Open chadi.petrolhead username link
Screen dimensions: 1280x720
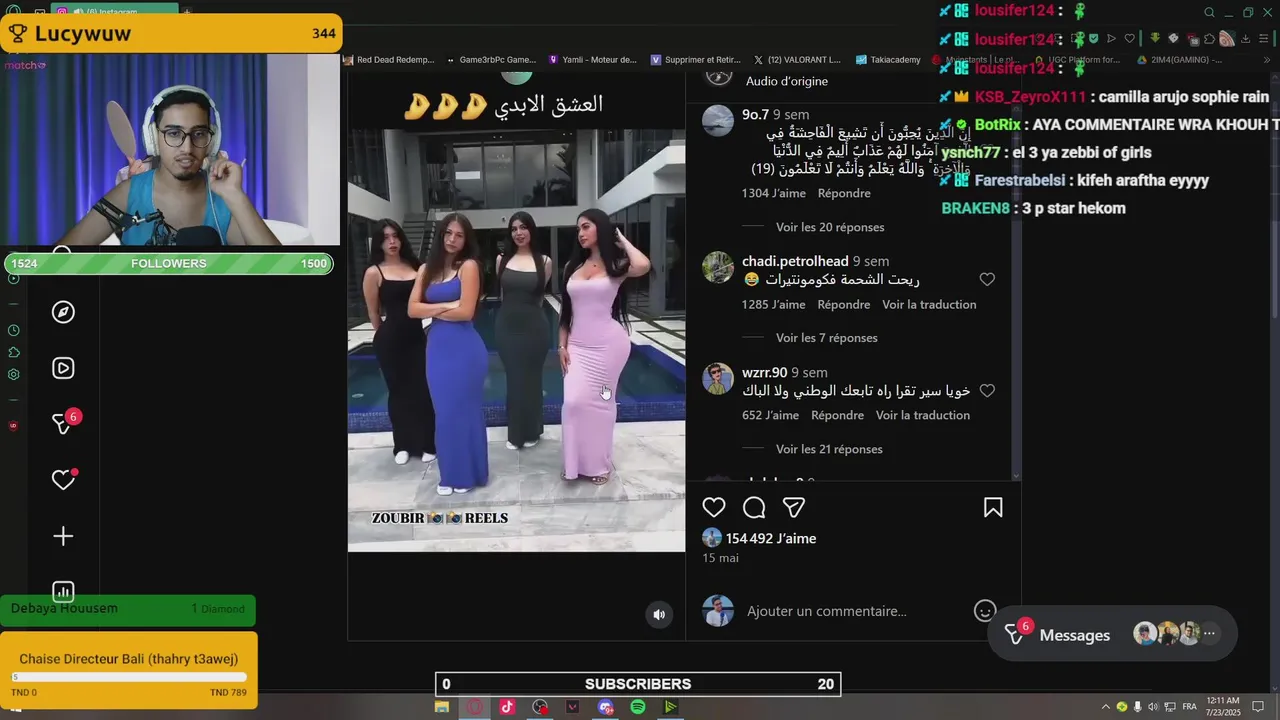795,261
